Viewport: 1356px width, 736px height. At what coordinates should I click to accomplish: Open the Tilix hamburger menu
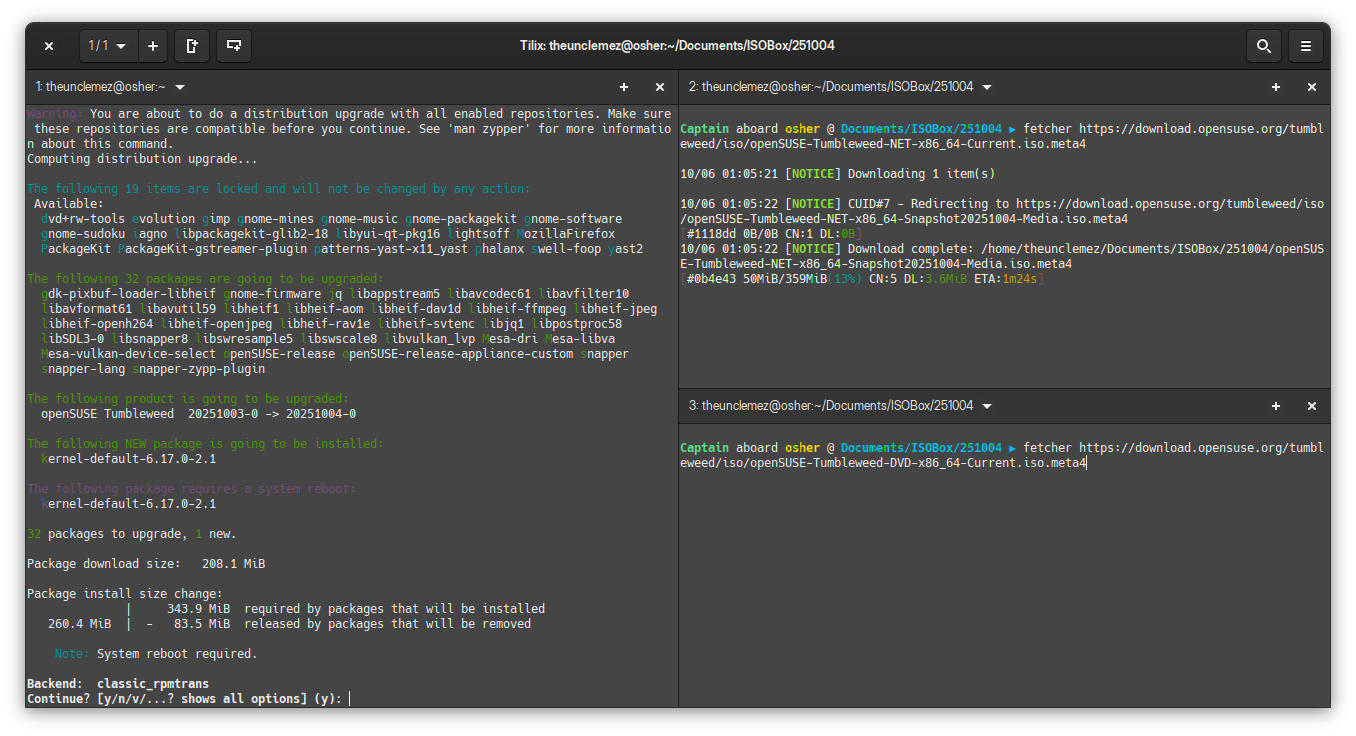pyautogui.click(x=1306, y=46)
